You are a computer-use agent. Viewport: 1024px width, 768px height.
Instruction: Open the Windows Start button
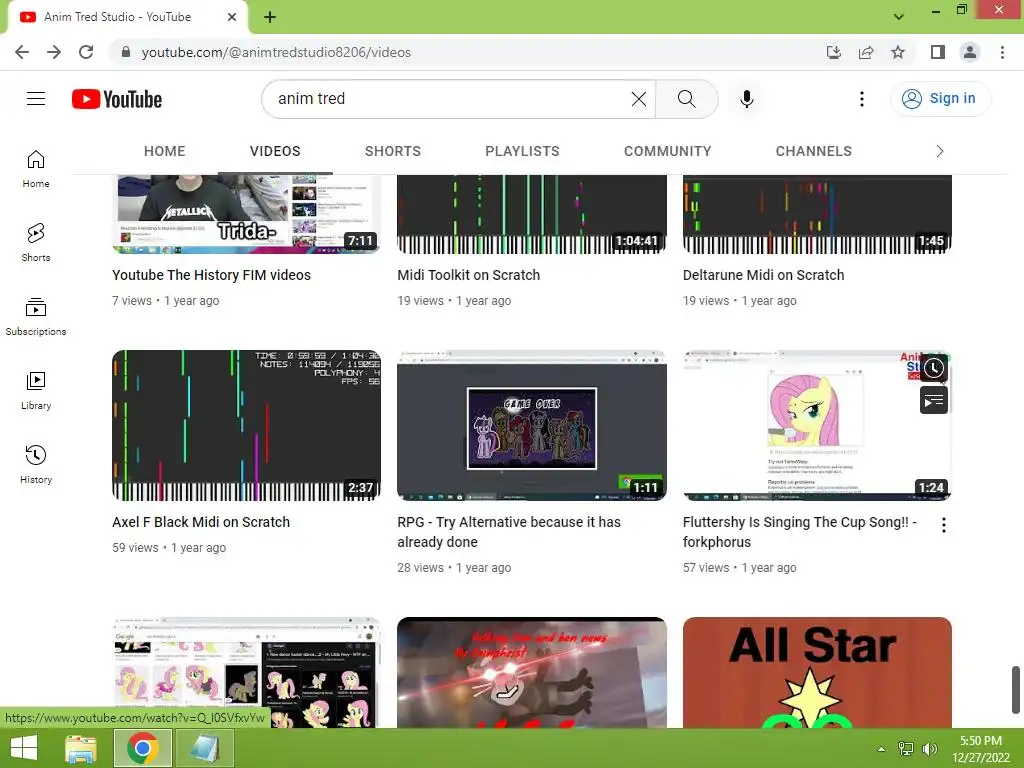pos(24,748)
